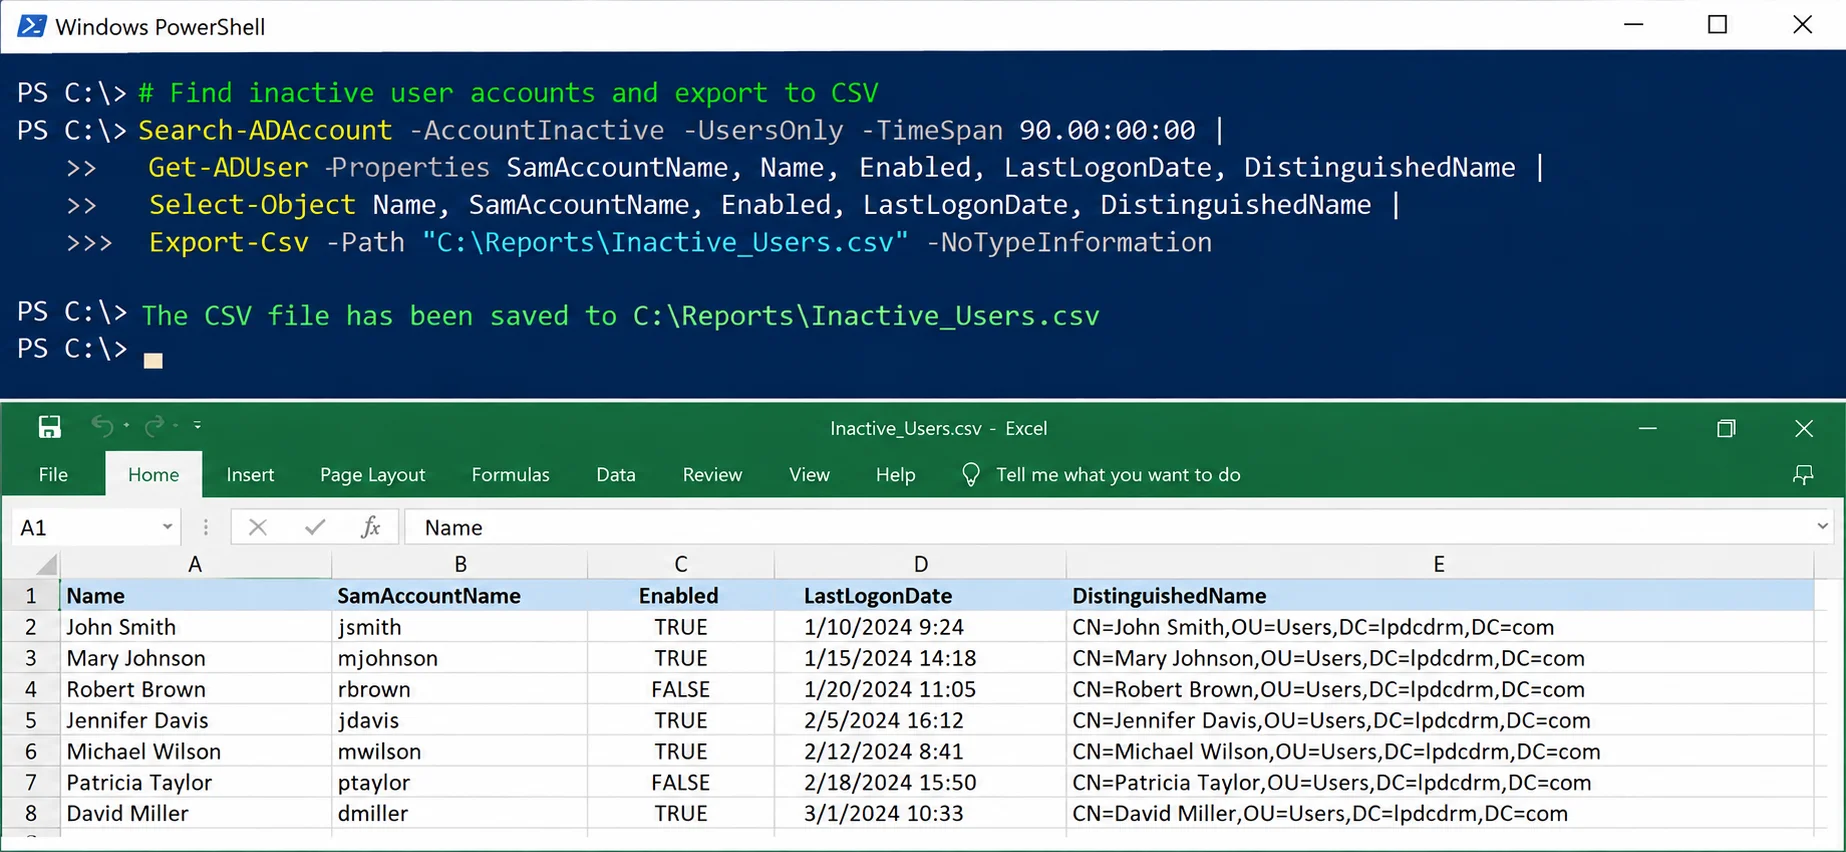The image size is (1846, 852).
Task: Restore down the Excel window
Action: pyautogui.click(x=1726, y=428)
